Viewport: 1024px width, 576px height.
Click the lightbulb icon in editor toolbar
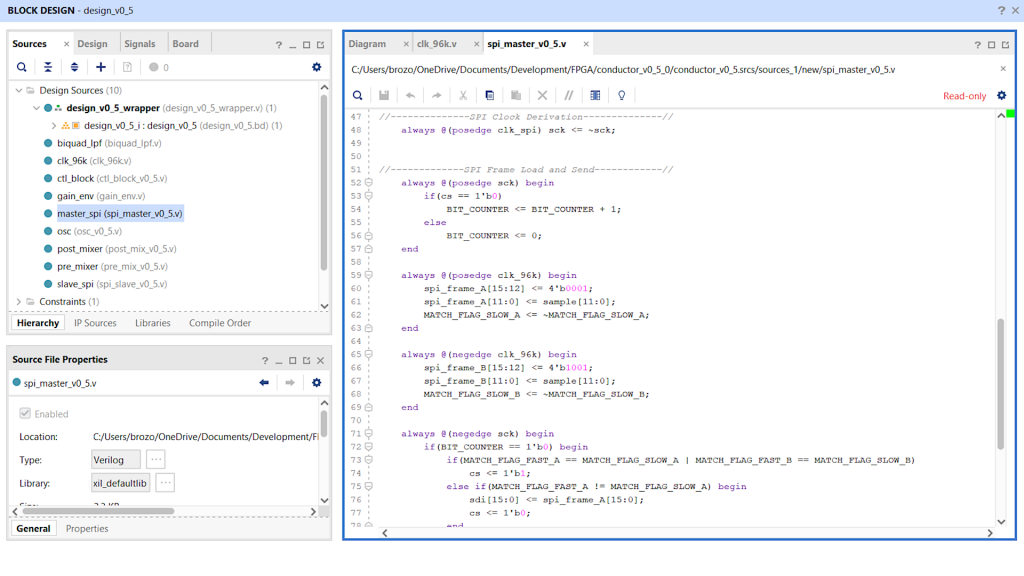tap(621, 96)
